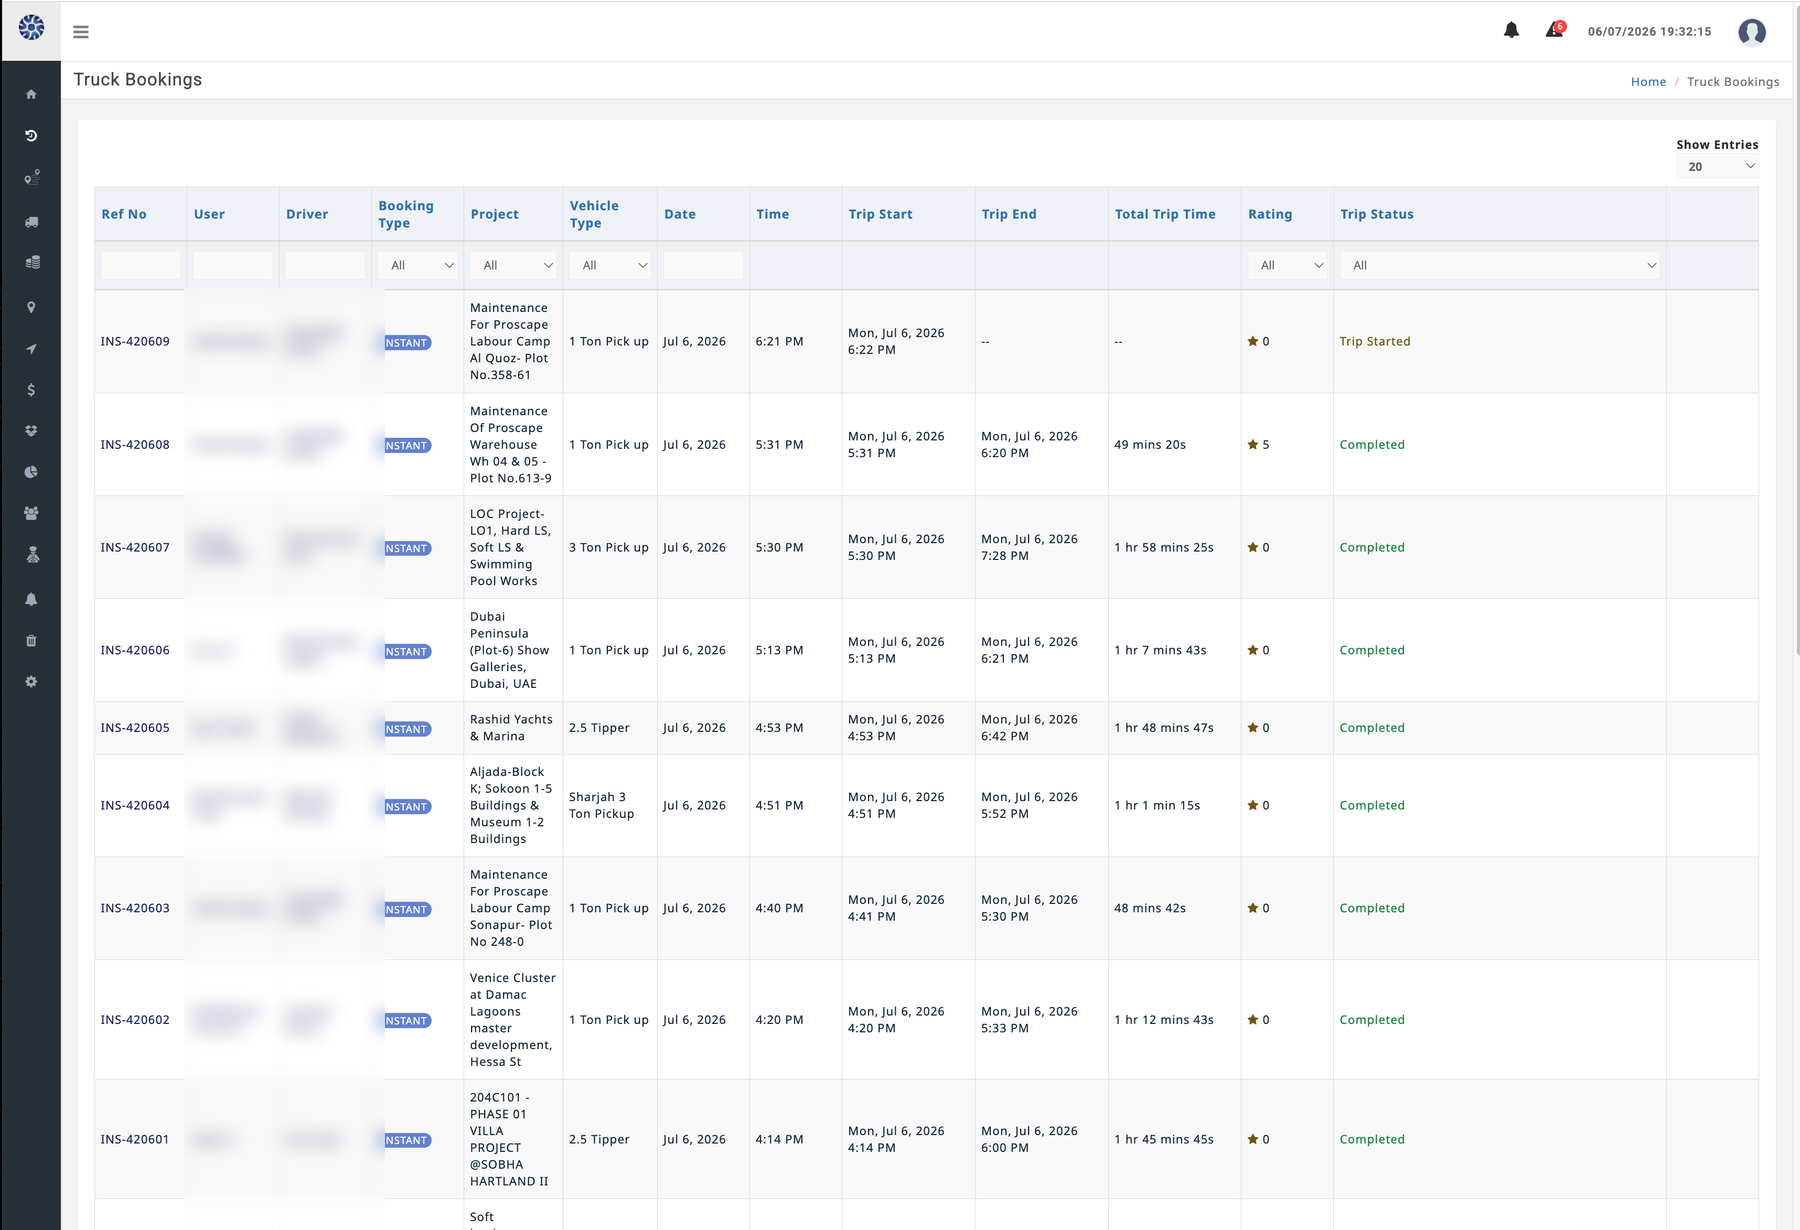Viewport: 1800px width, 1230px height.
Task: Open the pie chart reports icon
Action: point(31,472)
